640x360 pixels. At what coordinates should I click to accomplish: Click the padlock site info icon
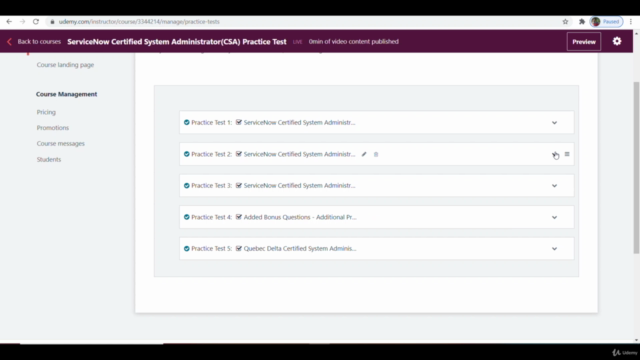[52, 22]
